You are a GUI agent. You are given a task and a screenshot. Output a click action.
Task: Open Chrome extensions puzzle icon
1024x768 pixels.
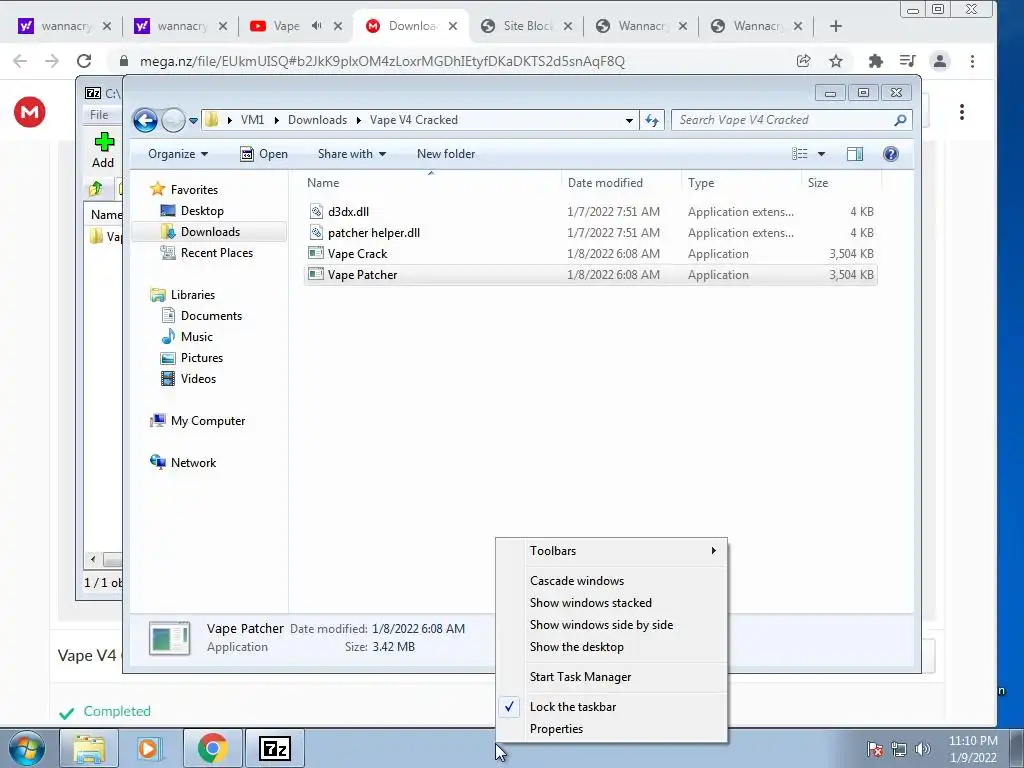point(875,61)
